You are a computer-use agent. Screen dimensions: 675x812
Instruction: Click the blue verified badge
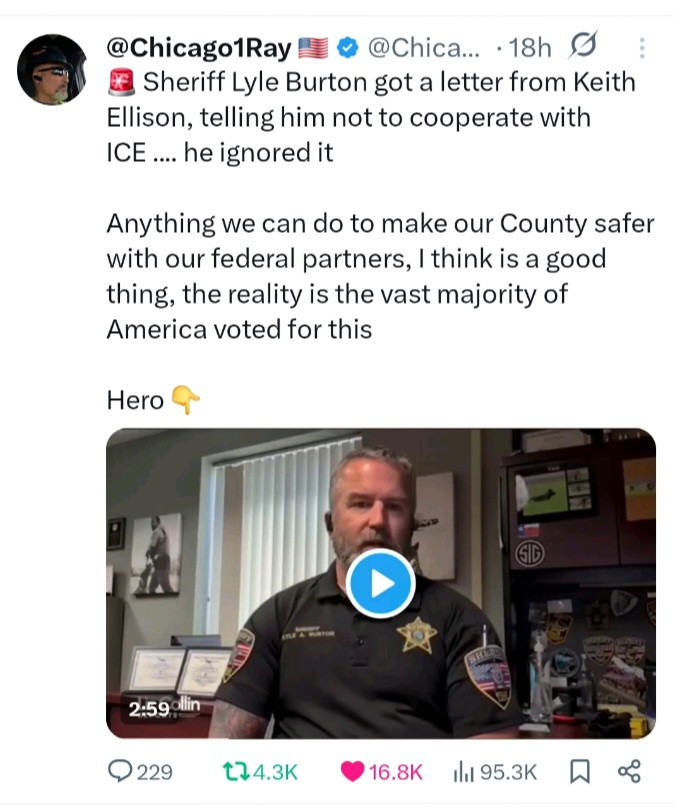tap(348, 48)
